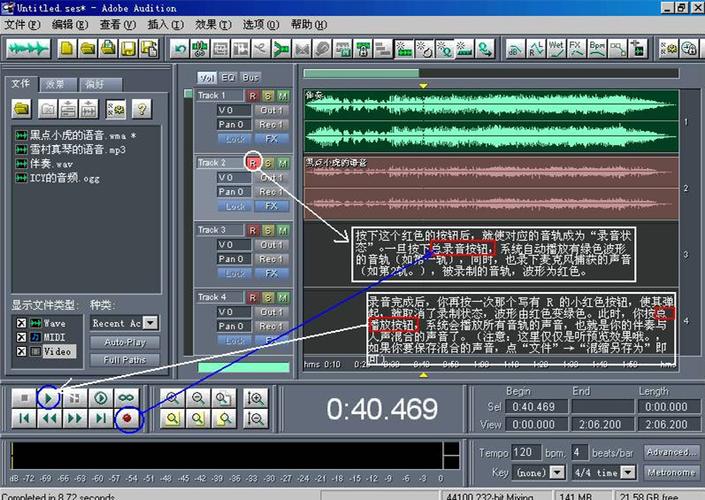Click the Play looped infinity button
Screen dimensions: 705x500
pyautogui.click(x=126, y=397)
